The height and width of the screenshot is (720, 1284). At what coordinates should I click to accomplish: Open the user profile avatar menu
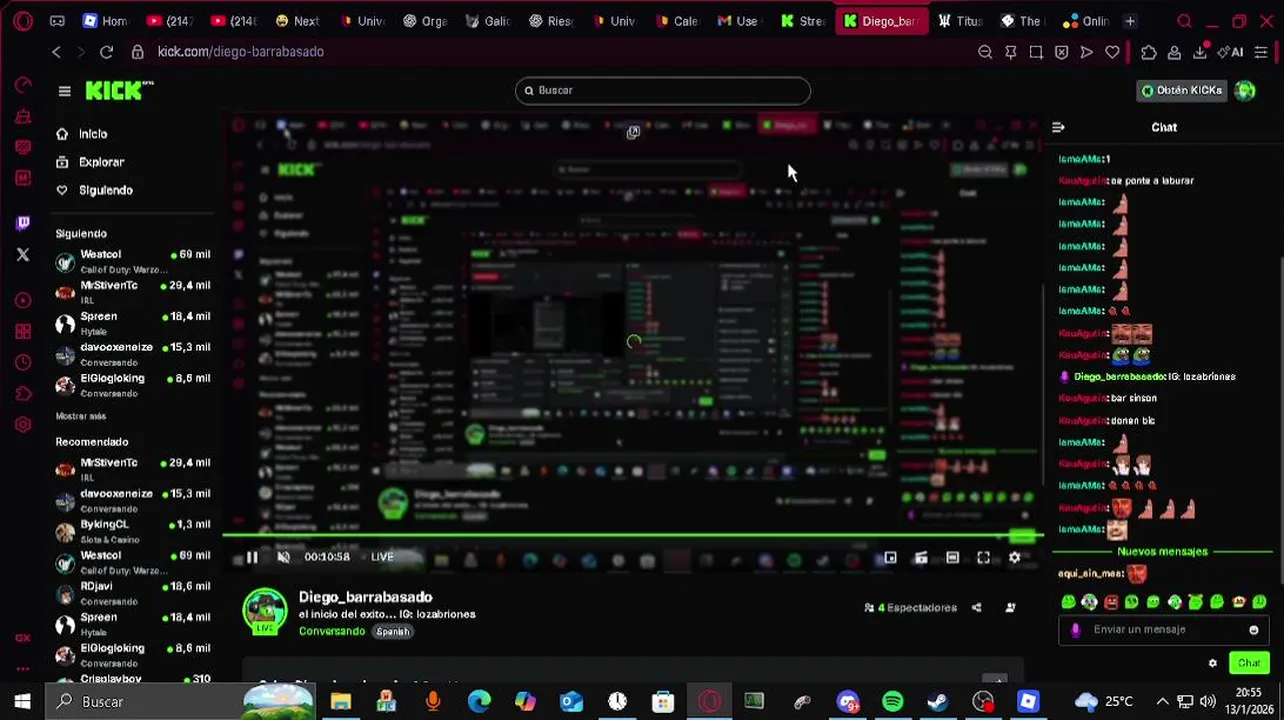coord(1245,90)
